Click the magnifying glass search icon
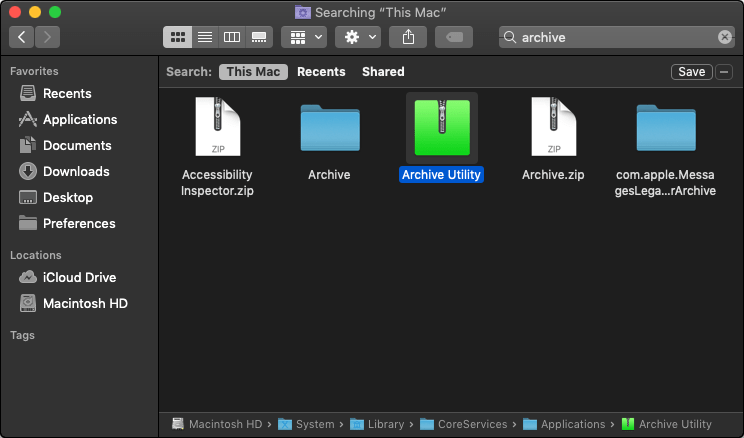 point(510,37)
